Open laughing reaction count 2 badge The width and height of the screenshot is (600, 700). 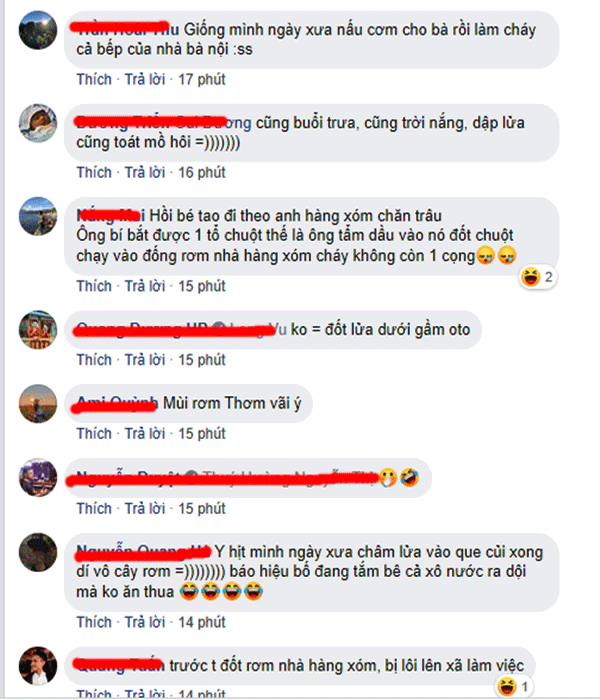click(538, 277)
